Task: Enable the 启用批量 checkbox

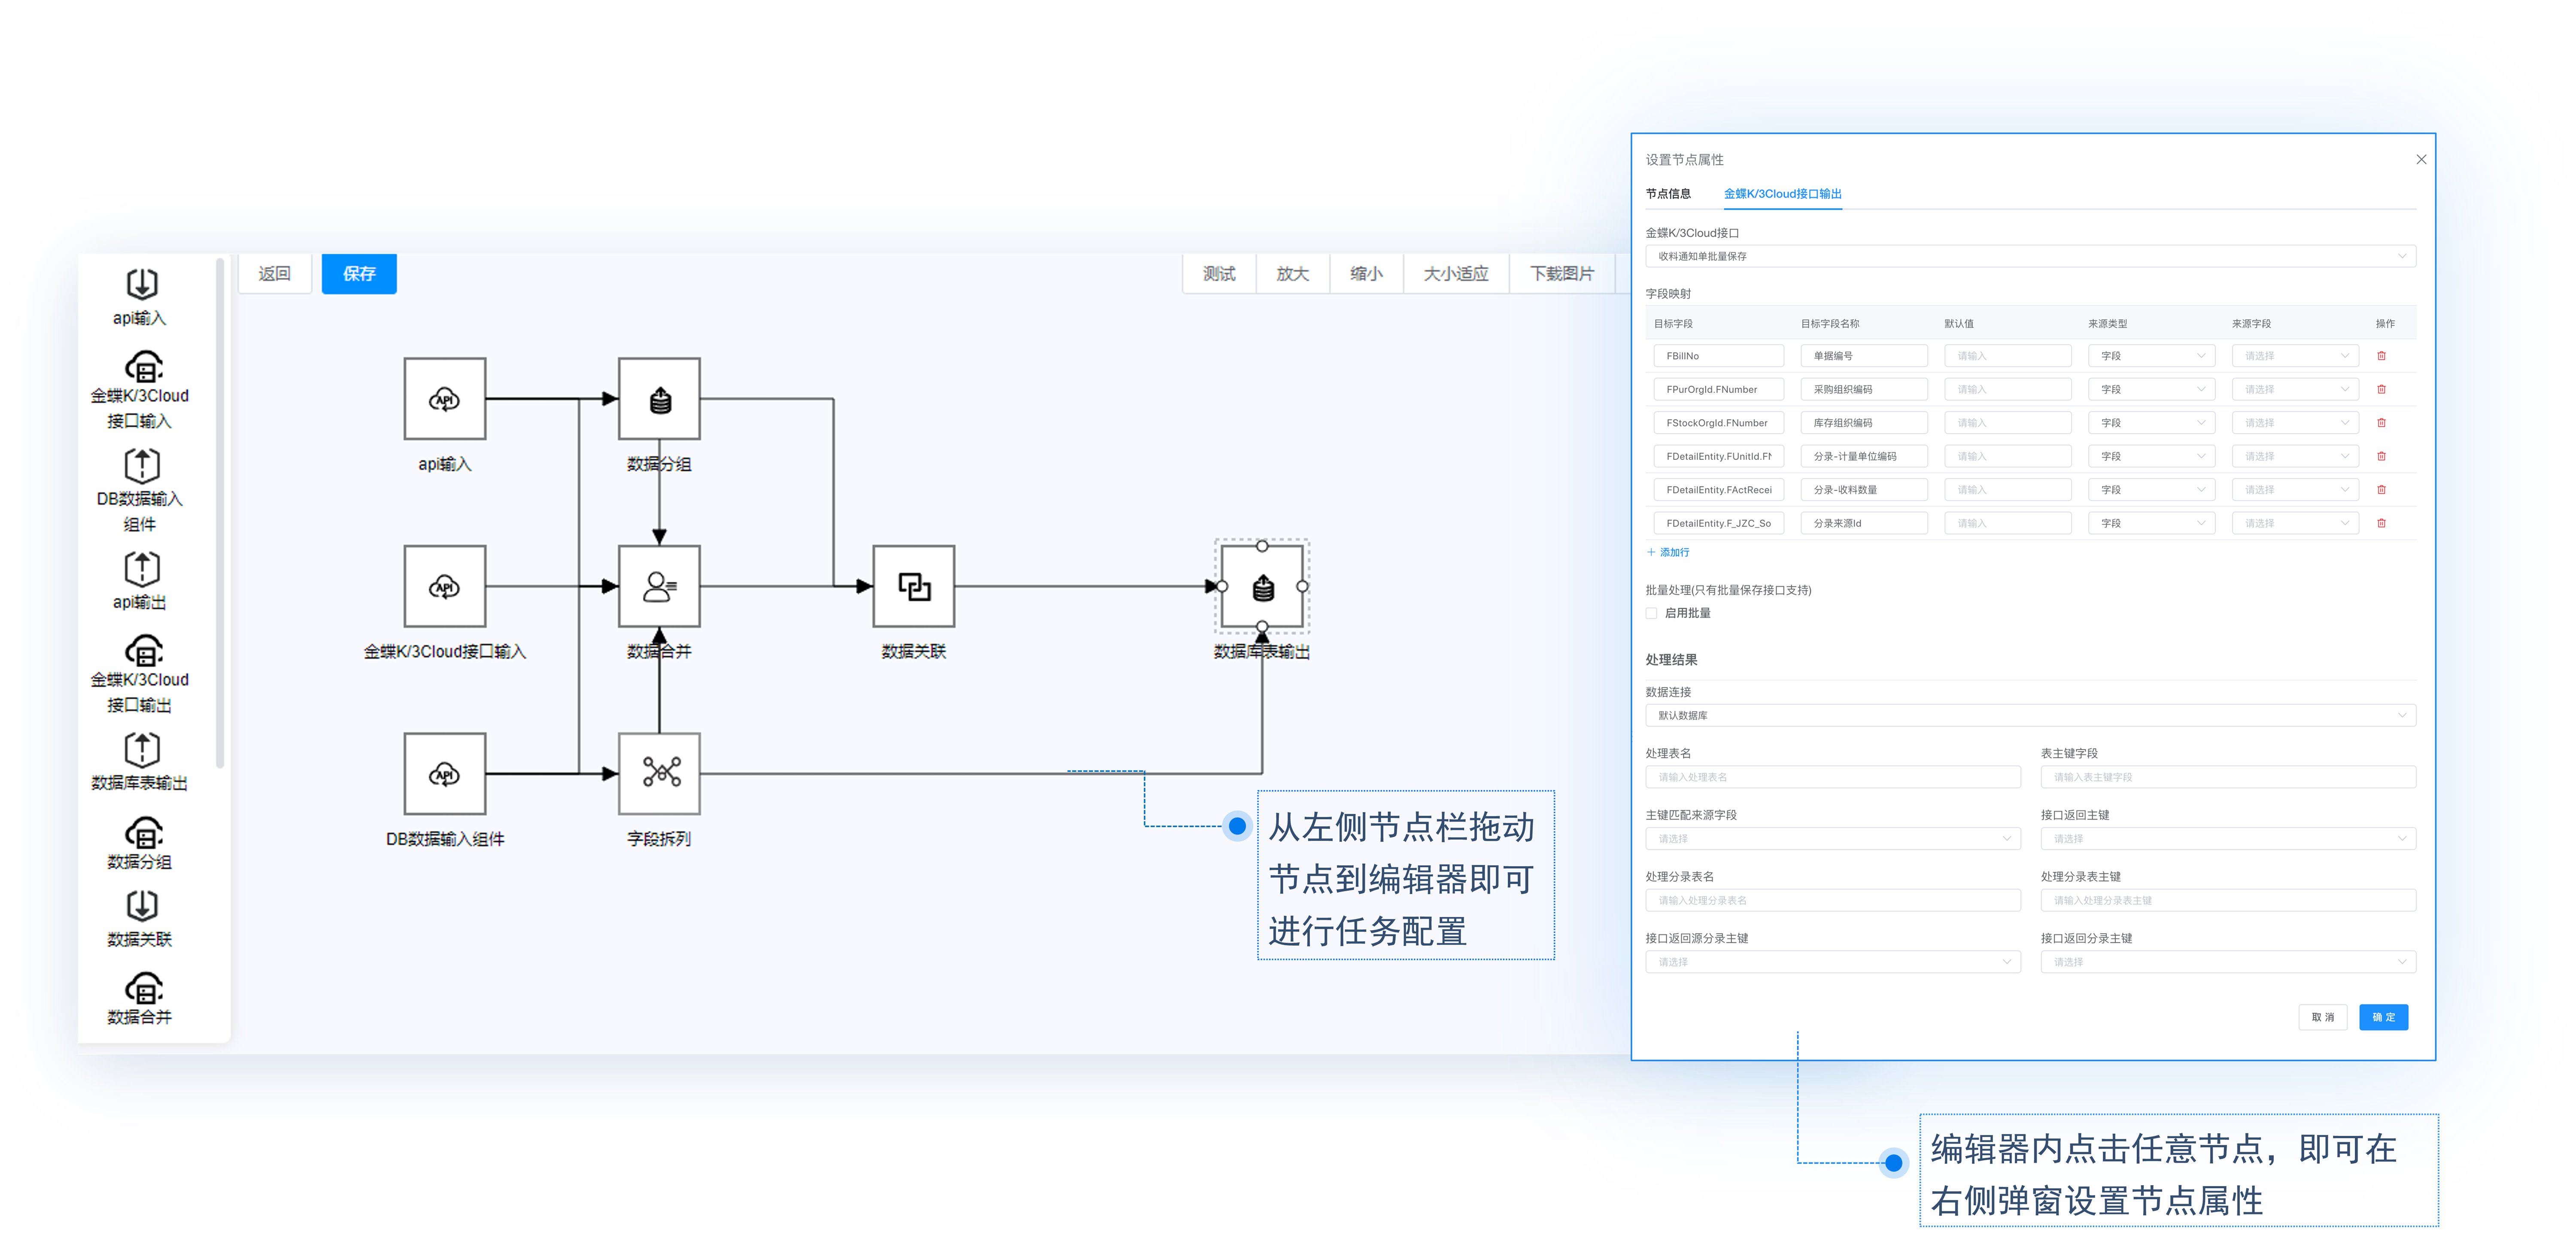Action: (1652, 613)
